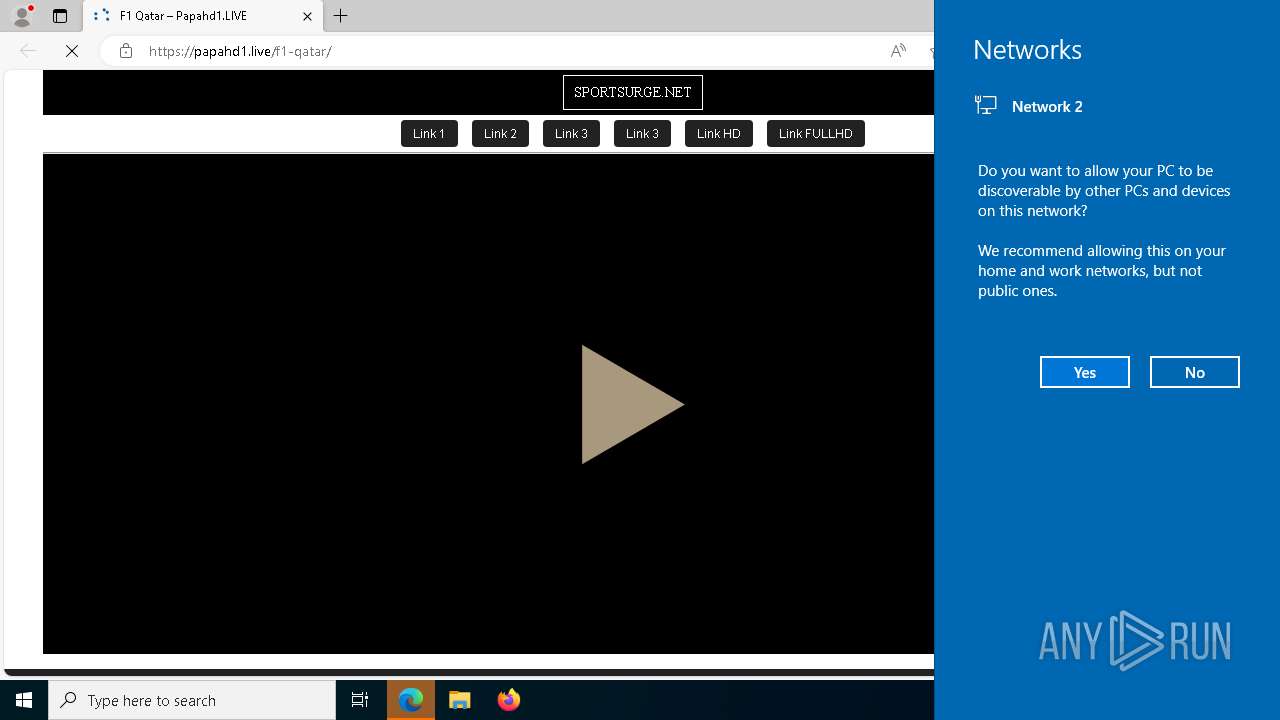This screenshot has height=720, width=1280.
Task: Open Task View from taskbar
Action: [360, 700]
